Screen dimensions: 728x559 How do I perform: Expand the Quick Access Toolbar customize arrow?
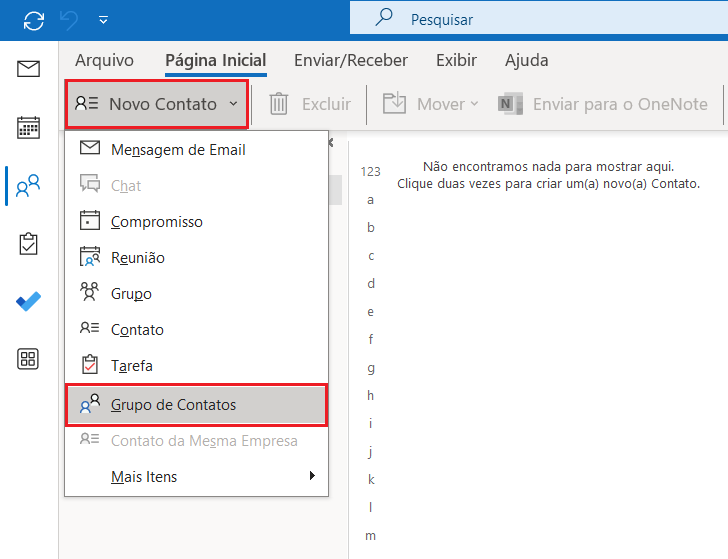pyautogui.click(x=104, y=20)
